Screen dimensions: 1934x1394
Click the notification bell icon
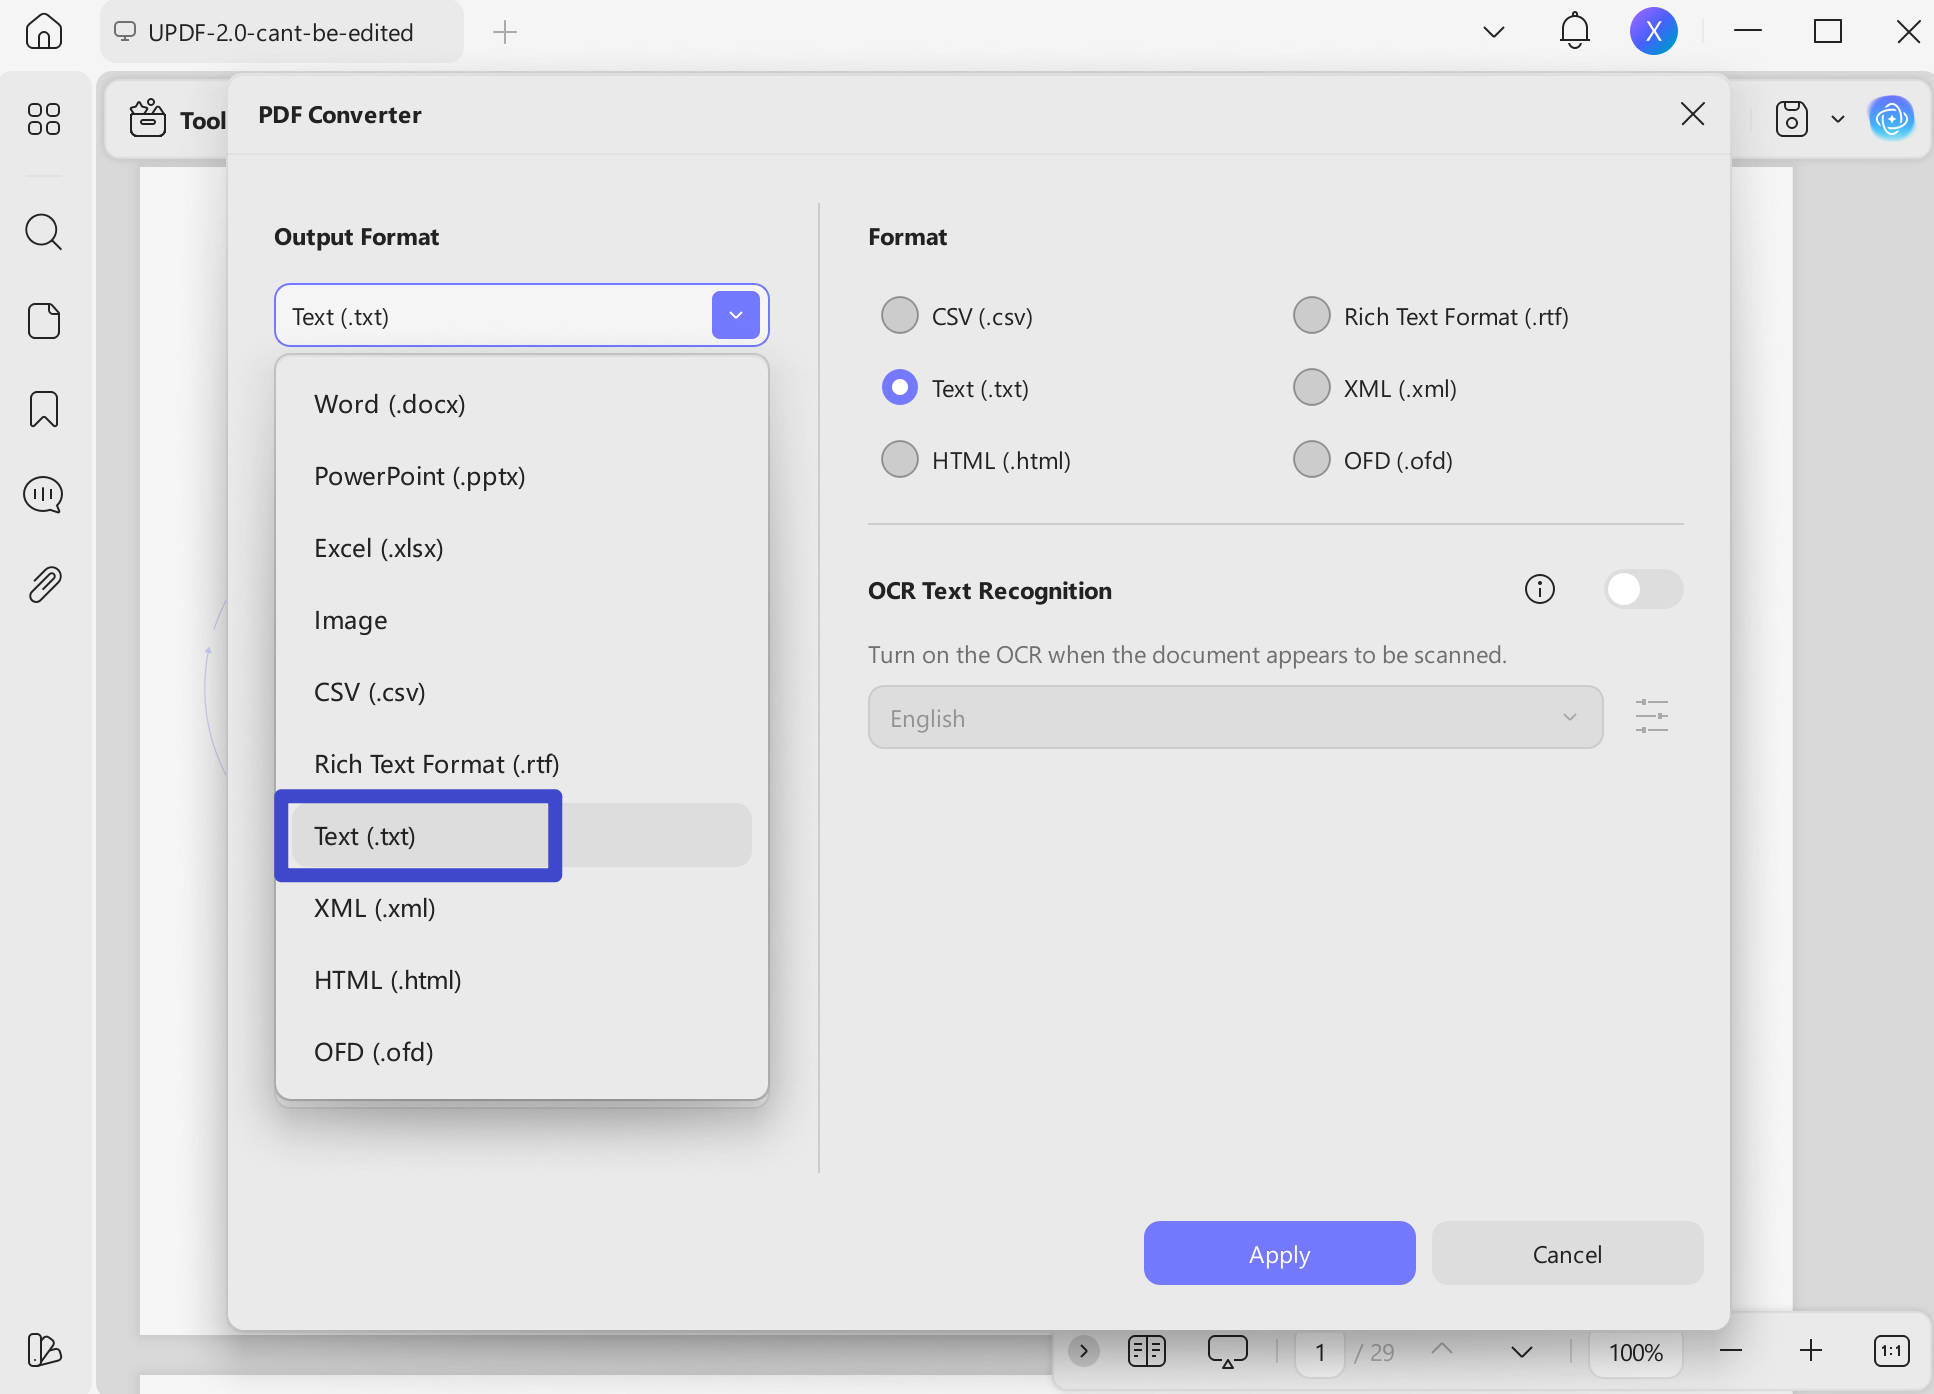(1575, 32)
